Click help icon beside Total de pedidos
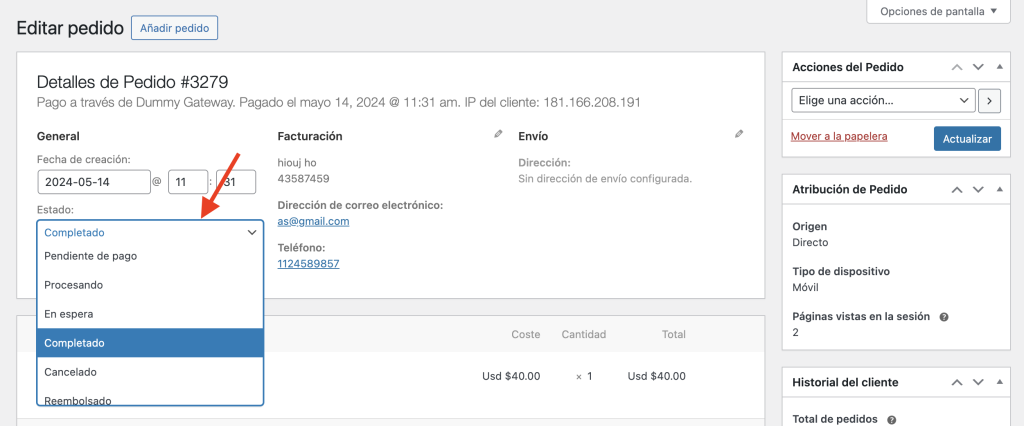This screenshot has height=426, width=1024. (891, 420)
